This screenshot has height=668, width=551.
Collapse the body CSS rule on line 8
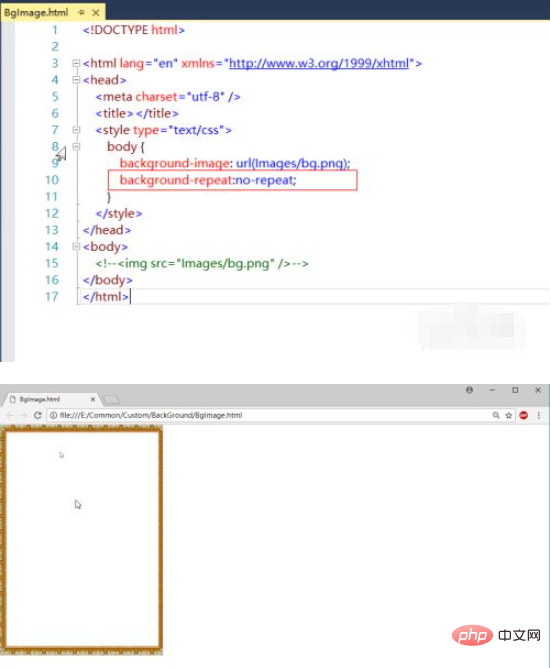[x=76, y=147]
